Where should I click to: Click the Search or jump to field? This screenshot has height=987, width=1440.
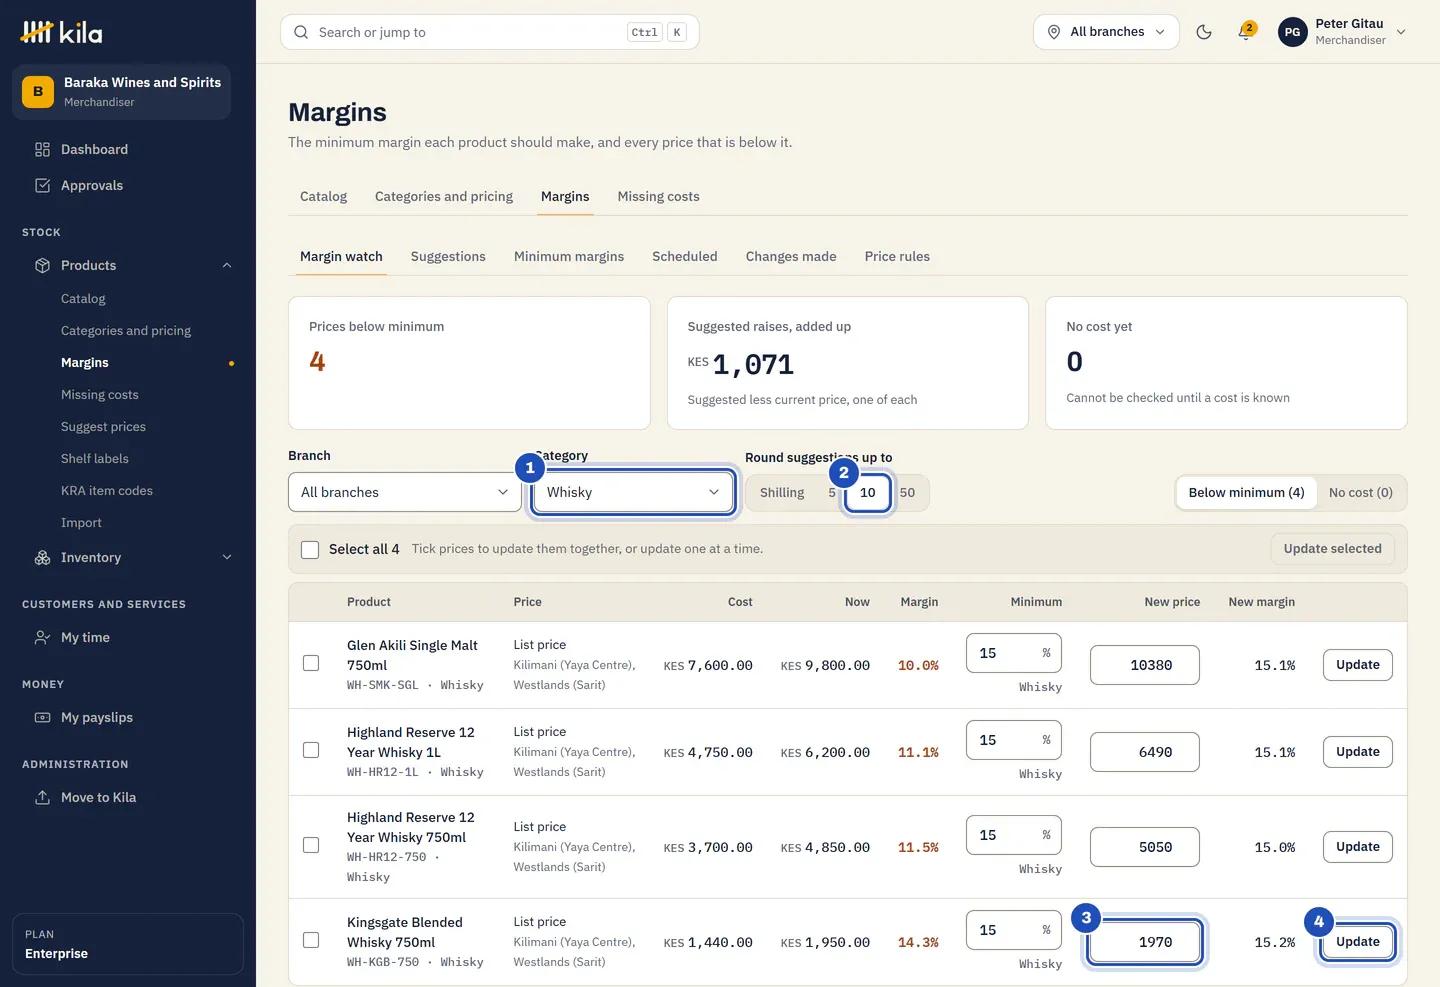[x=490, y=32]
